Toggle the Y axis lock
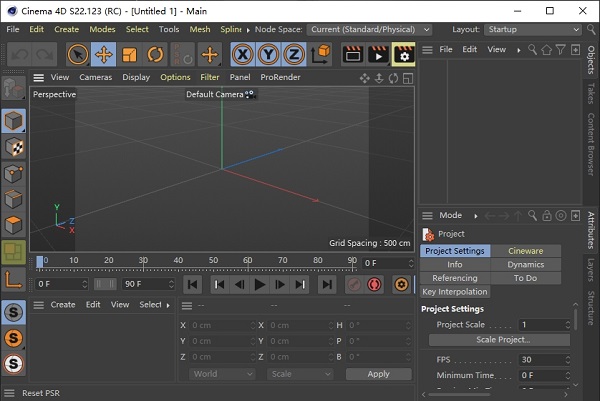Screen dimensions: 600x401 (x=268, y=54)
